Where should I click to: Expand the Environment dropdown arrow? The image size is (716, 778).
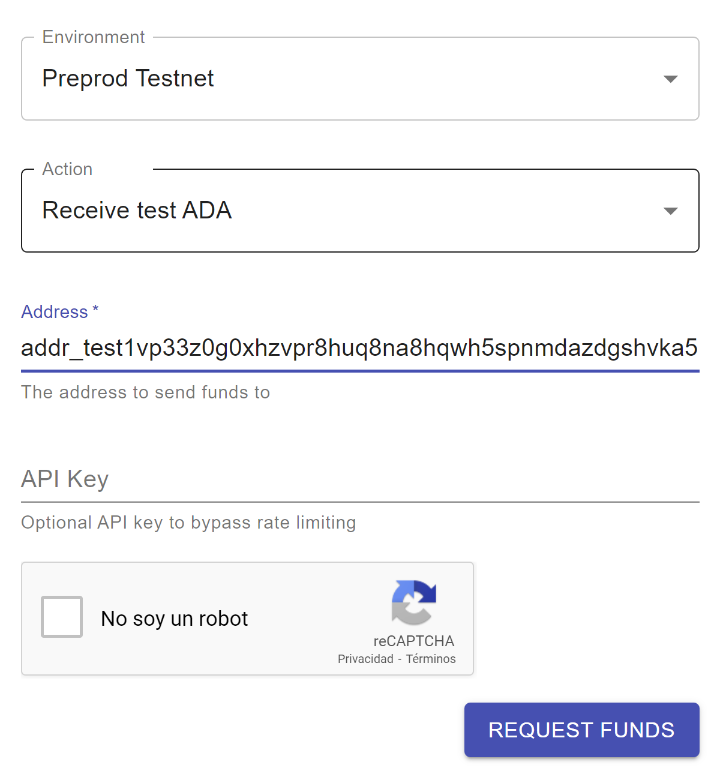[671, 79]
